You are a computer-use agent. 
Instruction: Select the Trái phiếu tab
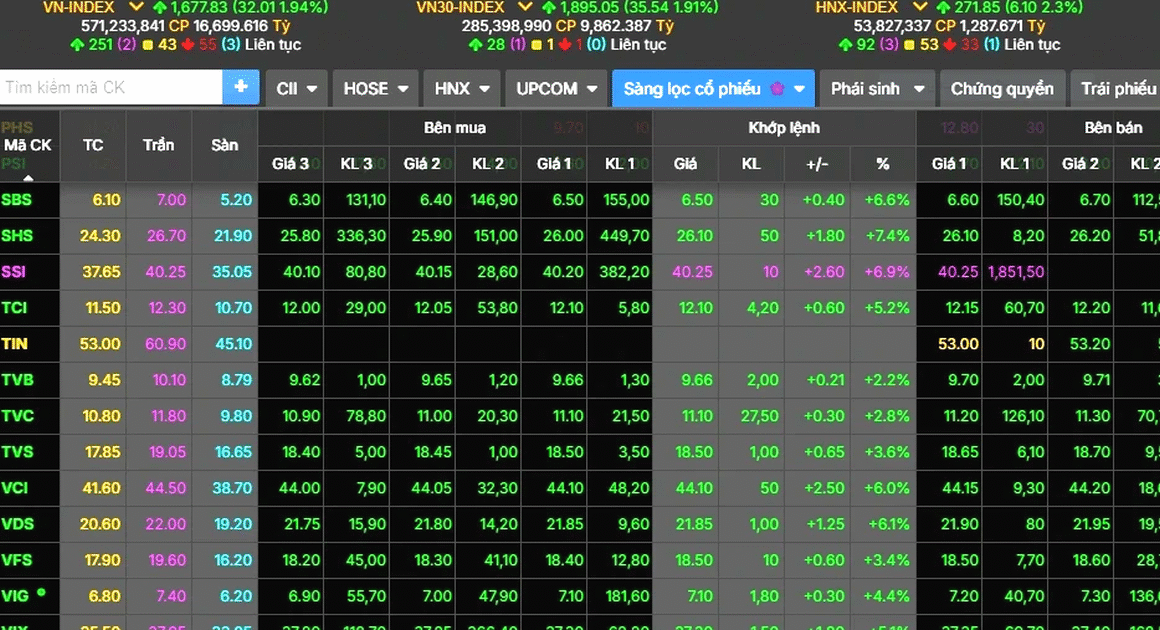pyautogui.click(x=1117, y=89)
